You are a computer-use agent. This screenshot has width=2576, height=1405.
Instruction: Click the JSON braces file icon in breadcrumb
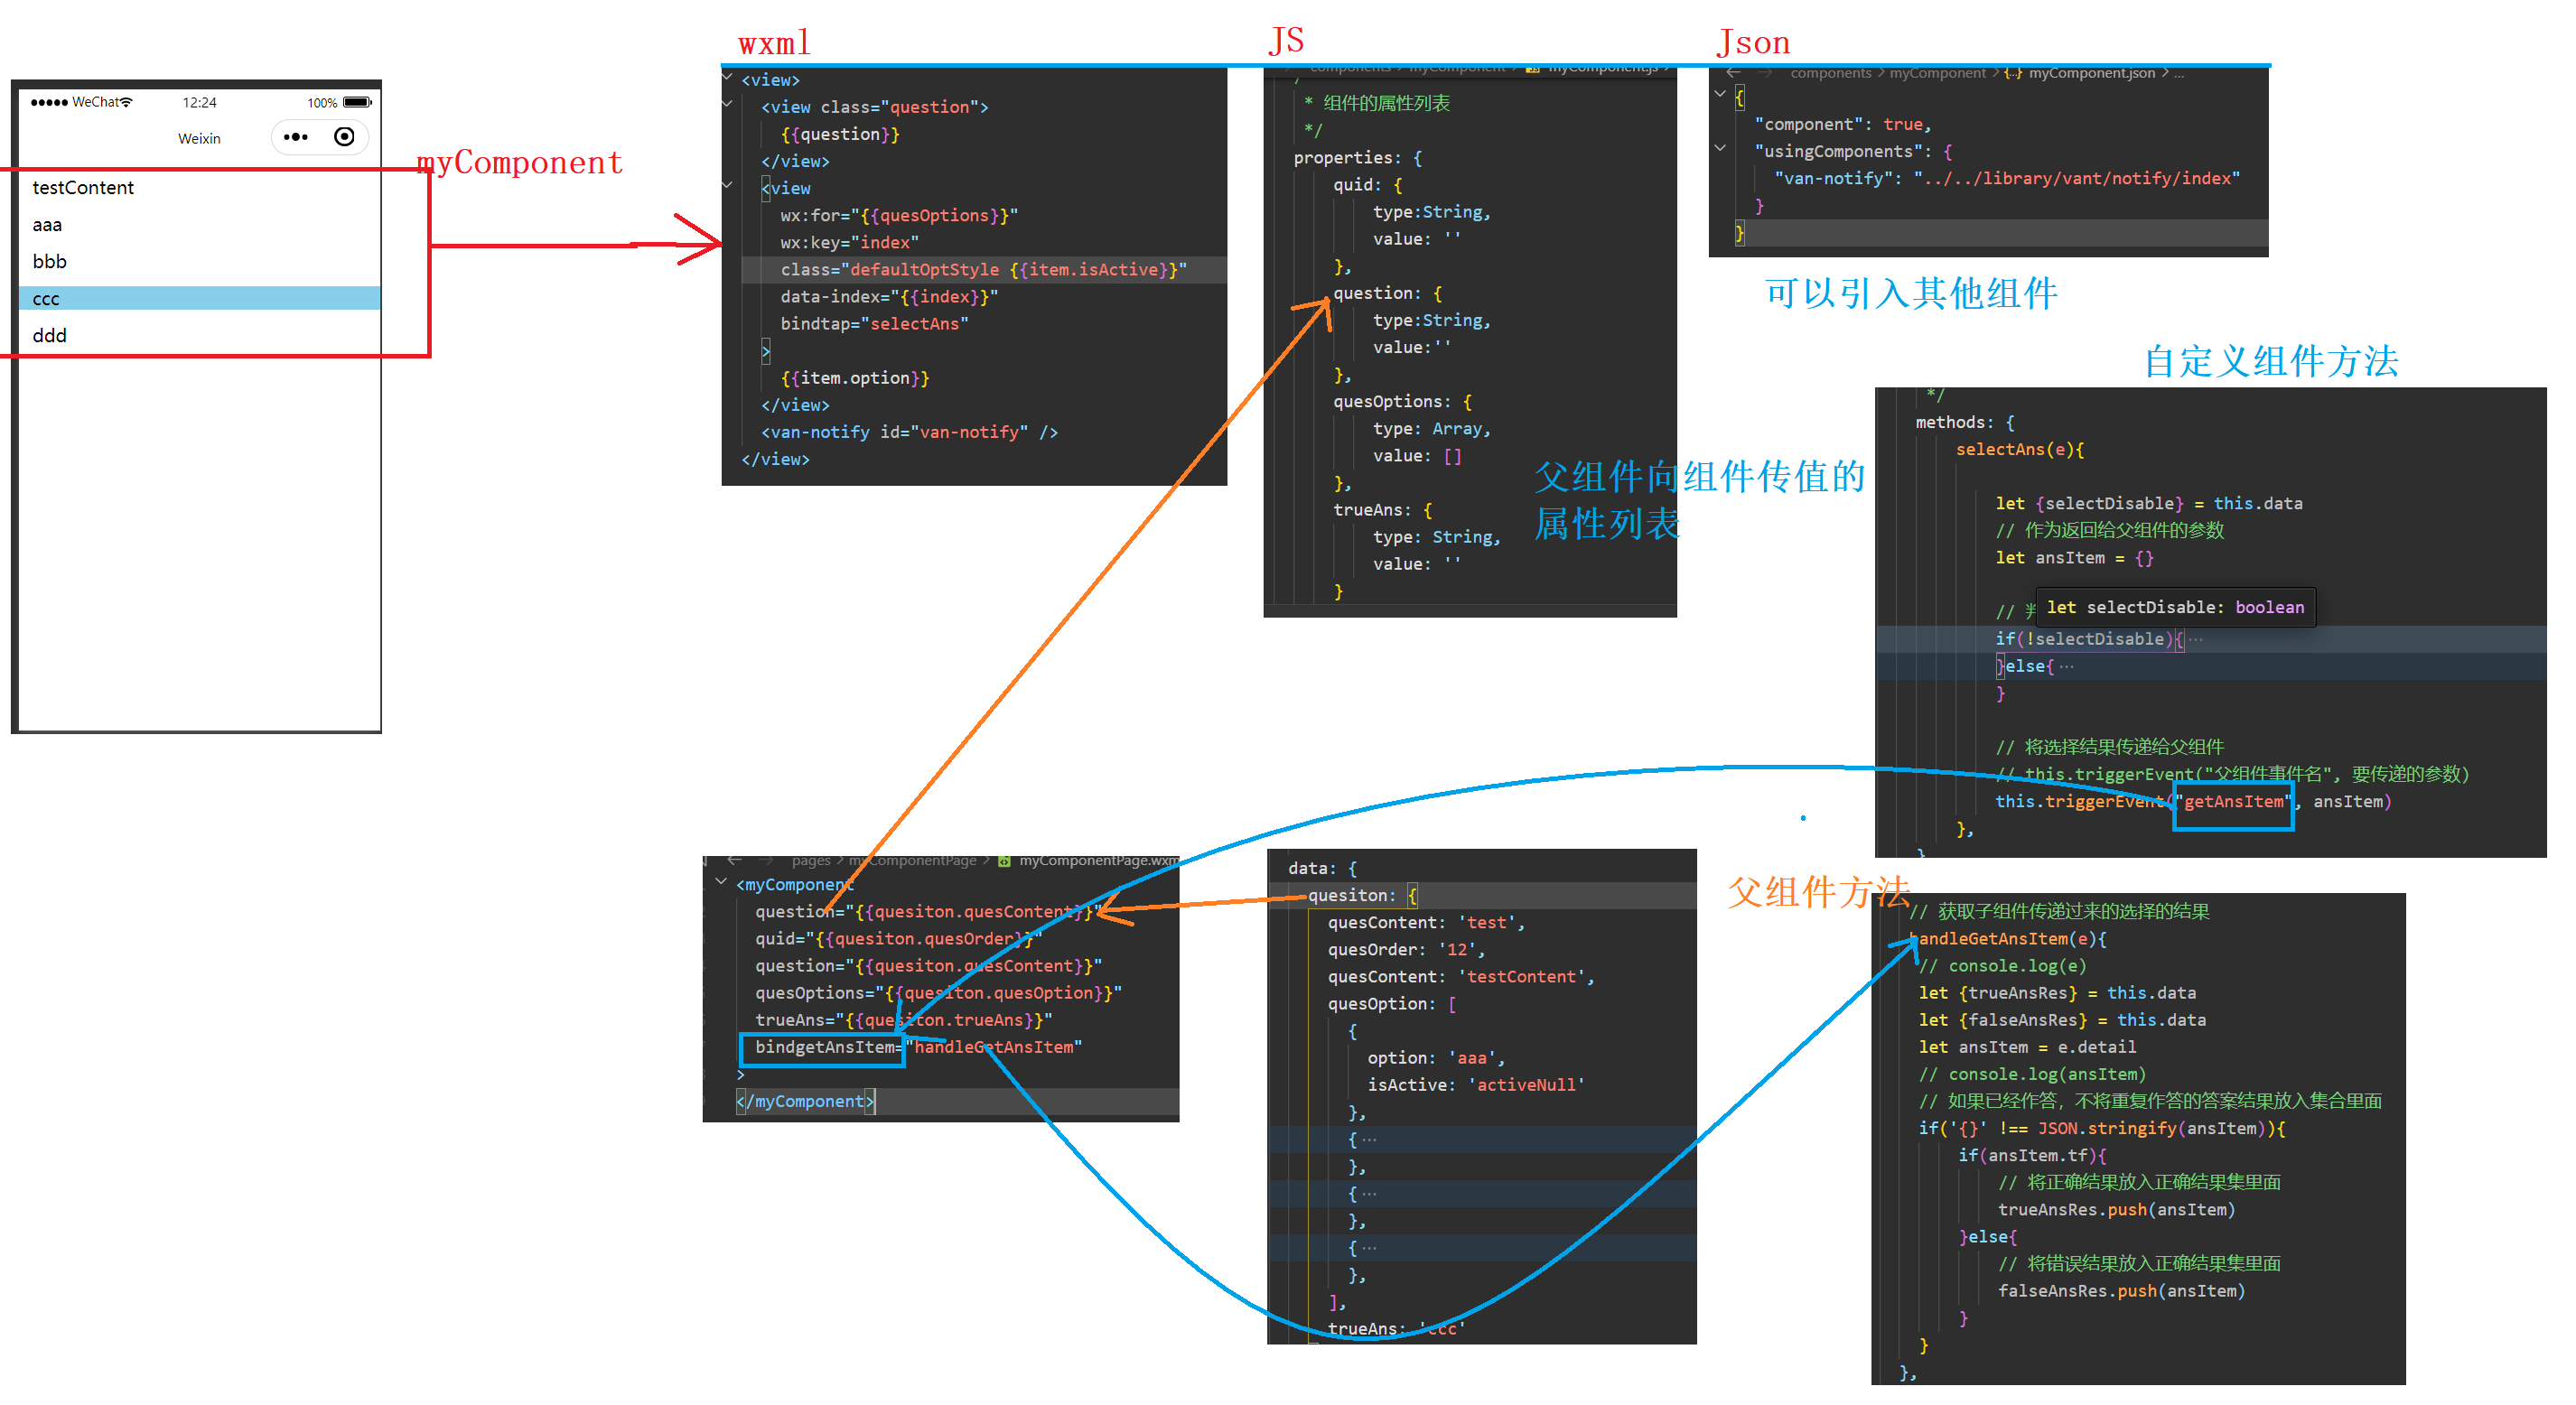pos(2012,73)
